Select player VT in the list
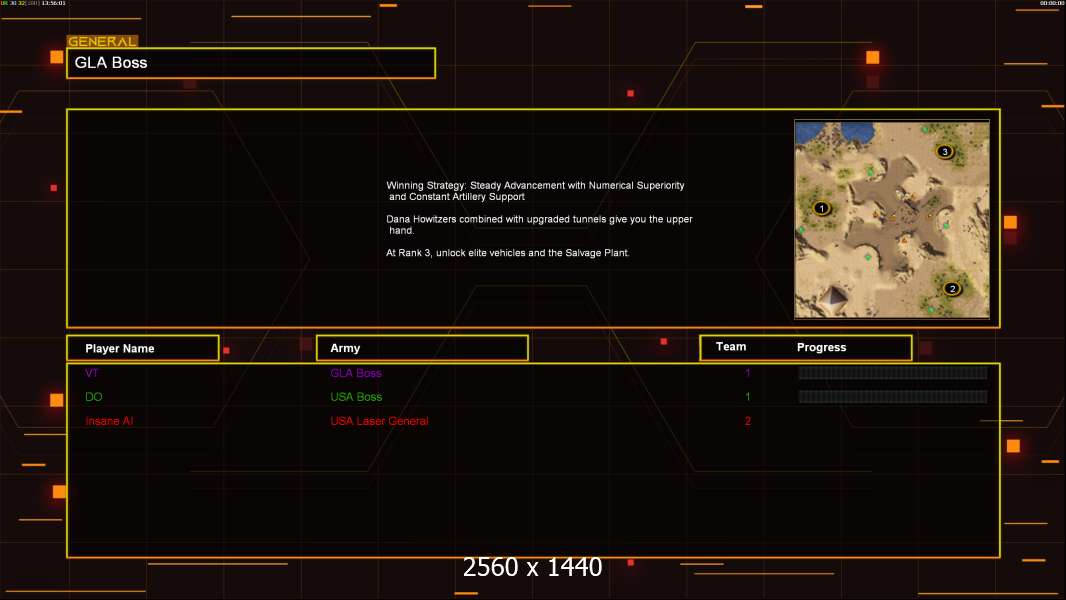 (92, 373)
